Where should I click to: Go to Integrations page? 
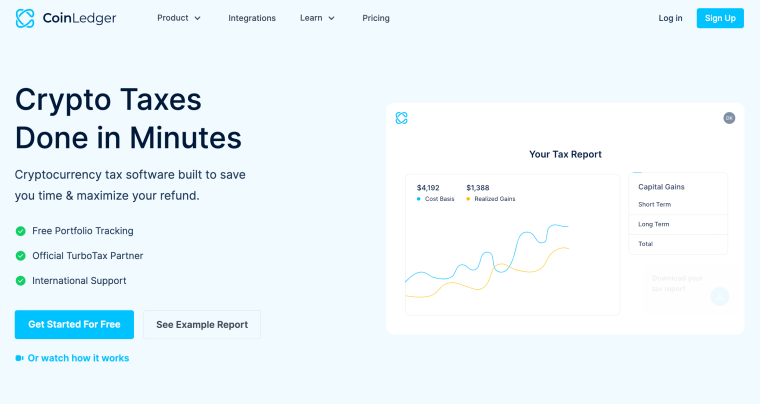[x=252, y=18]
